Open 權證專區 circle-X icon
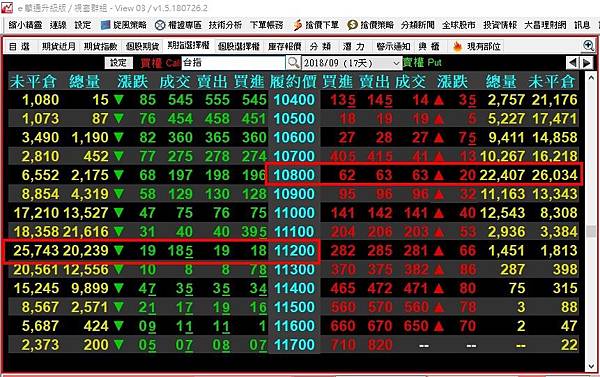The height and width of the screenshot is (377, 600). coord(160,25)
